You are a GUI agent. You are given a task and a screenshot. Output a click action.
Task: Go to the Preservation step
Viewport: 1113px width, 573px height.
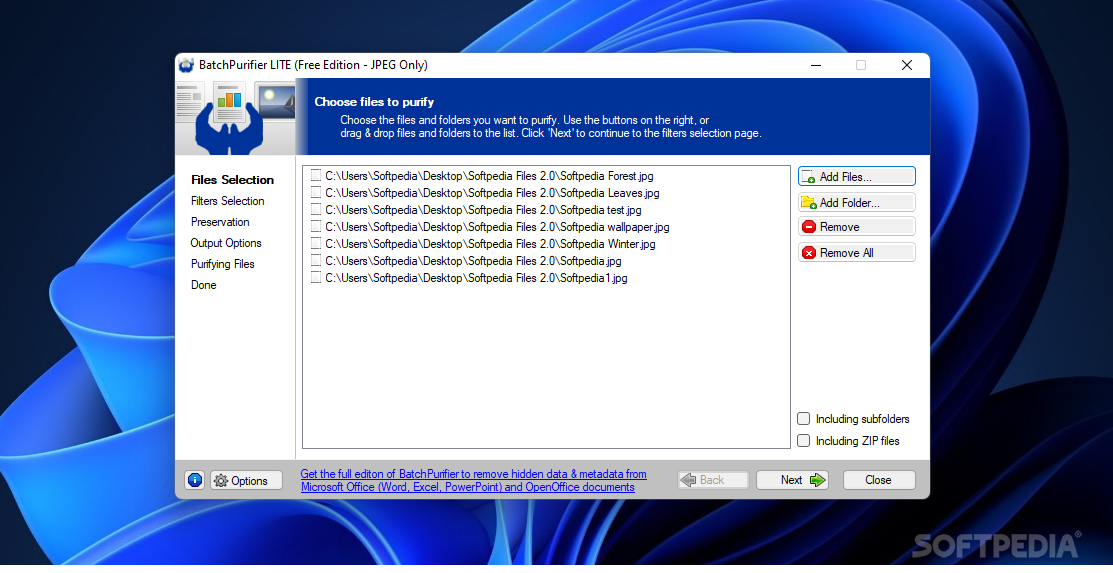point(220,222)
